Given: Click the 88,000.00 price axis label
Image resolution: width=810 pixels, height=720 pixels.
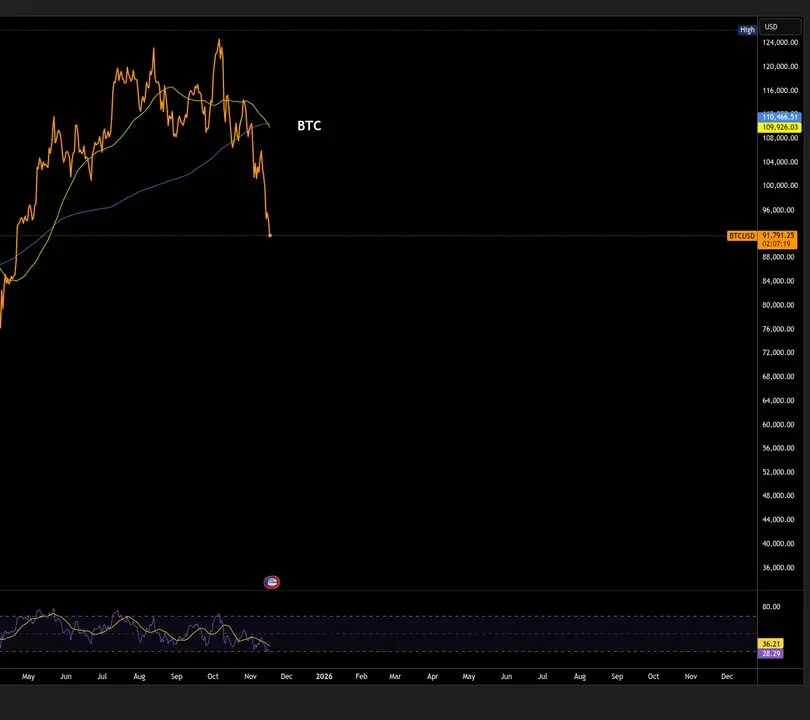Looking at the screenshot, I should pyautogui.click(x=778, y=257).
